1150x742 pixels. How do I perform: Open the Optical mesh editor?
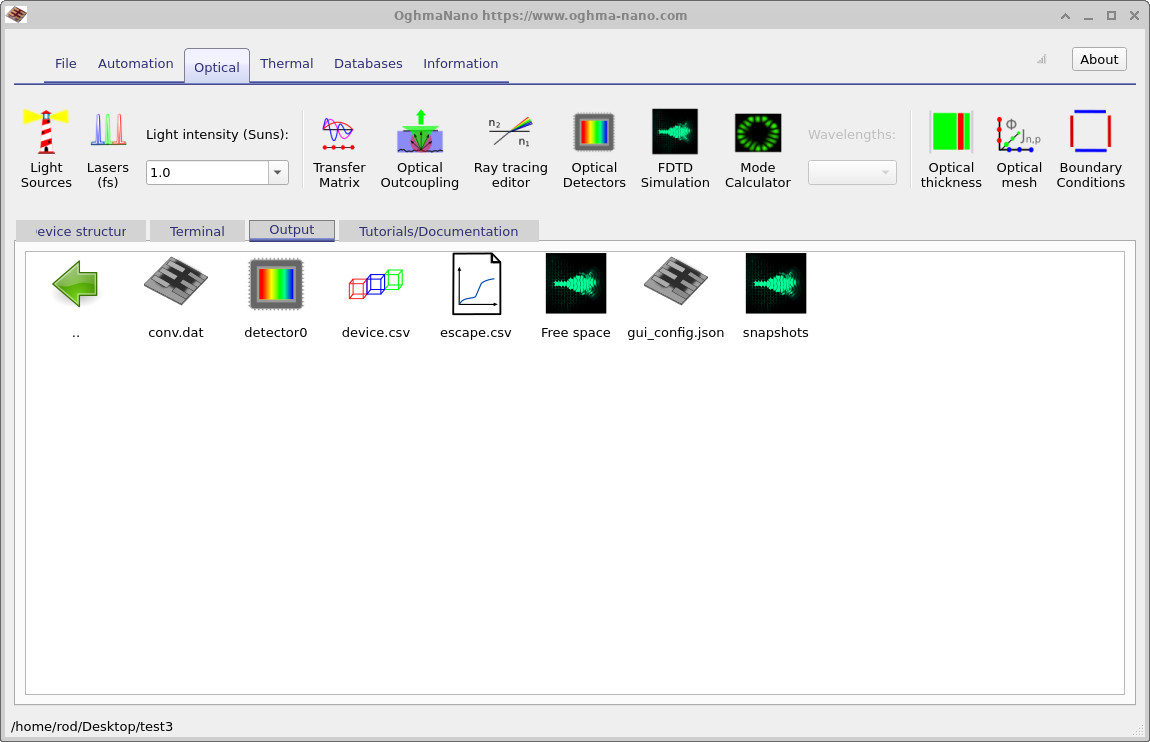click(x=1019, y=148)
